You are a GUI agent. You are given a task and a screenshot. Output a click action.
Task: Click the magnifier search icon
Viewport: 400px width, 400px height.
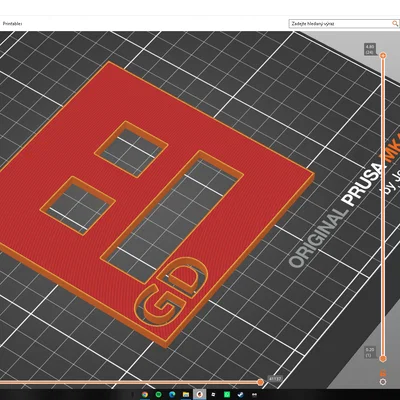(x=395, y=23)
